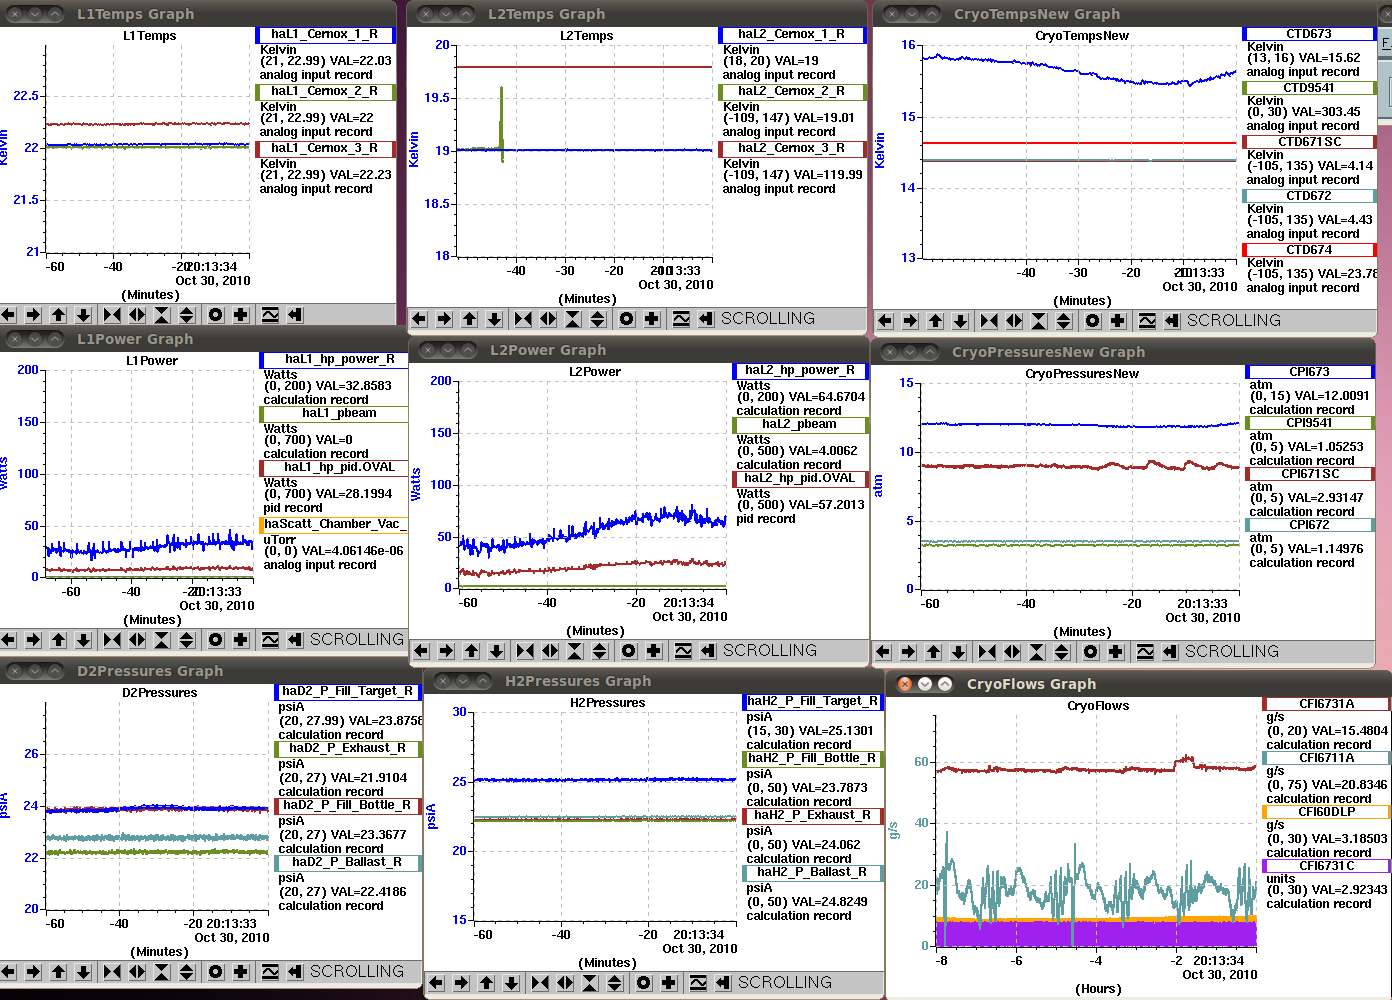Pan right arrow in L1Power Graph toolbar
1392x1000 pixels.
33,640
